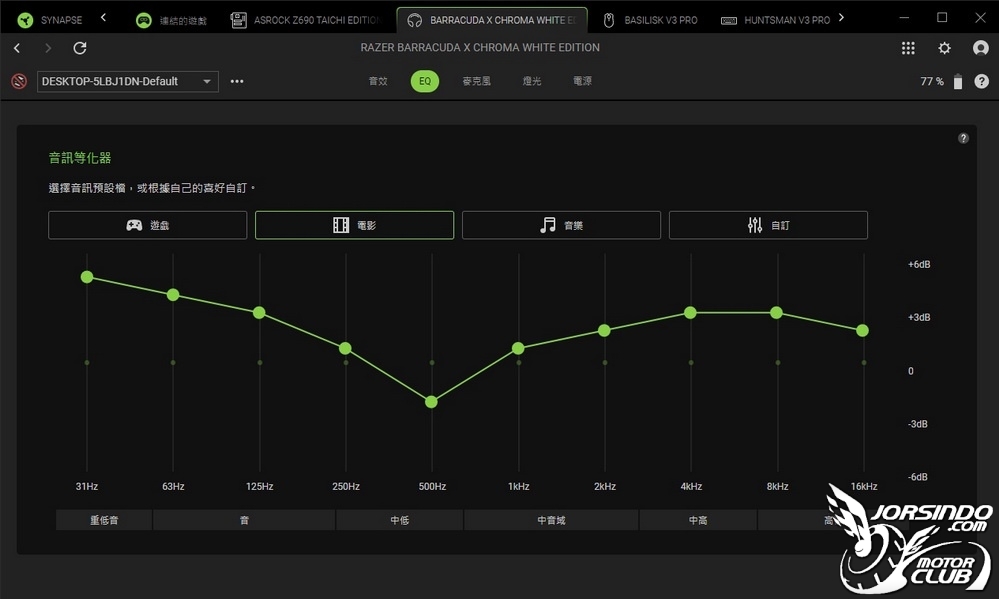This screenshot has width=999, height=599.
Task: Select the EQ tab
Action: tap(425, 81)
